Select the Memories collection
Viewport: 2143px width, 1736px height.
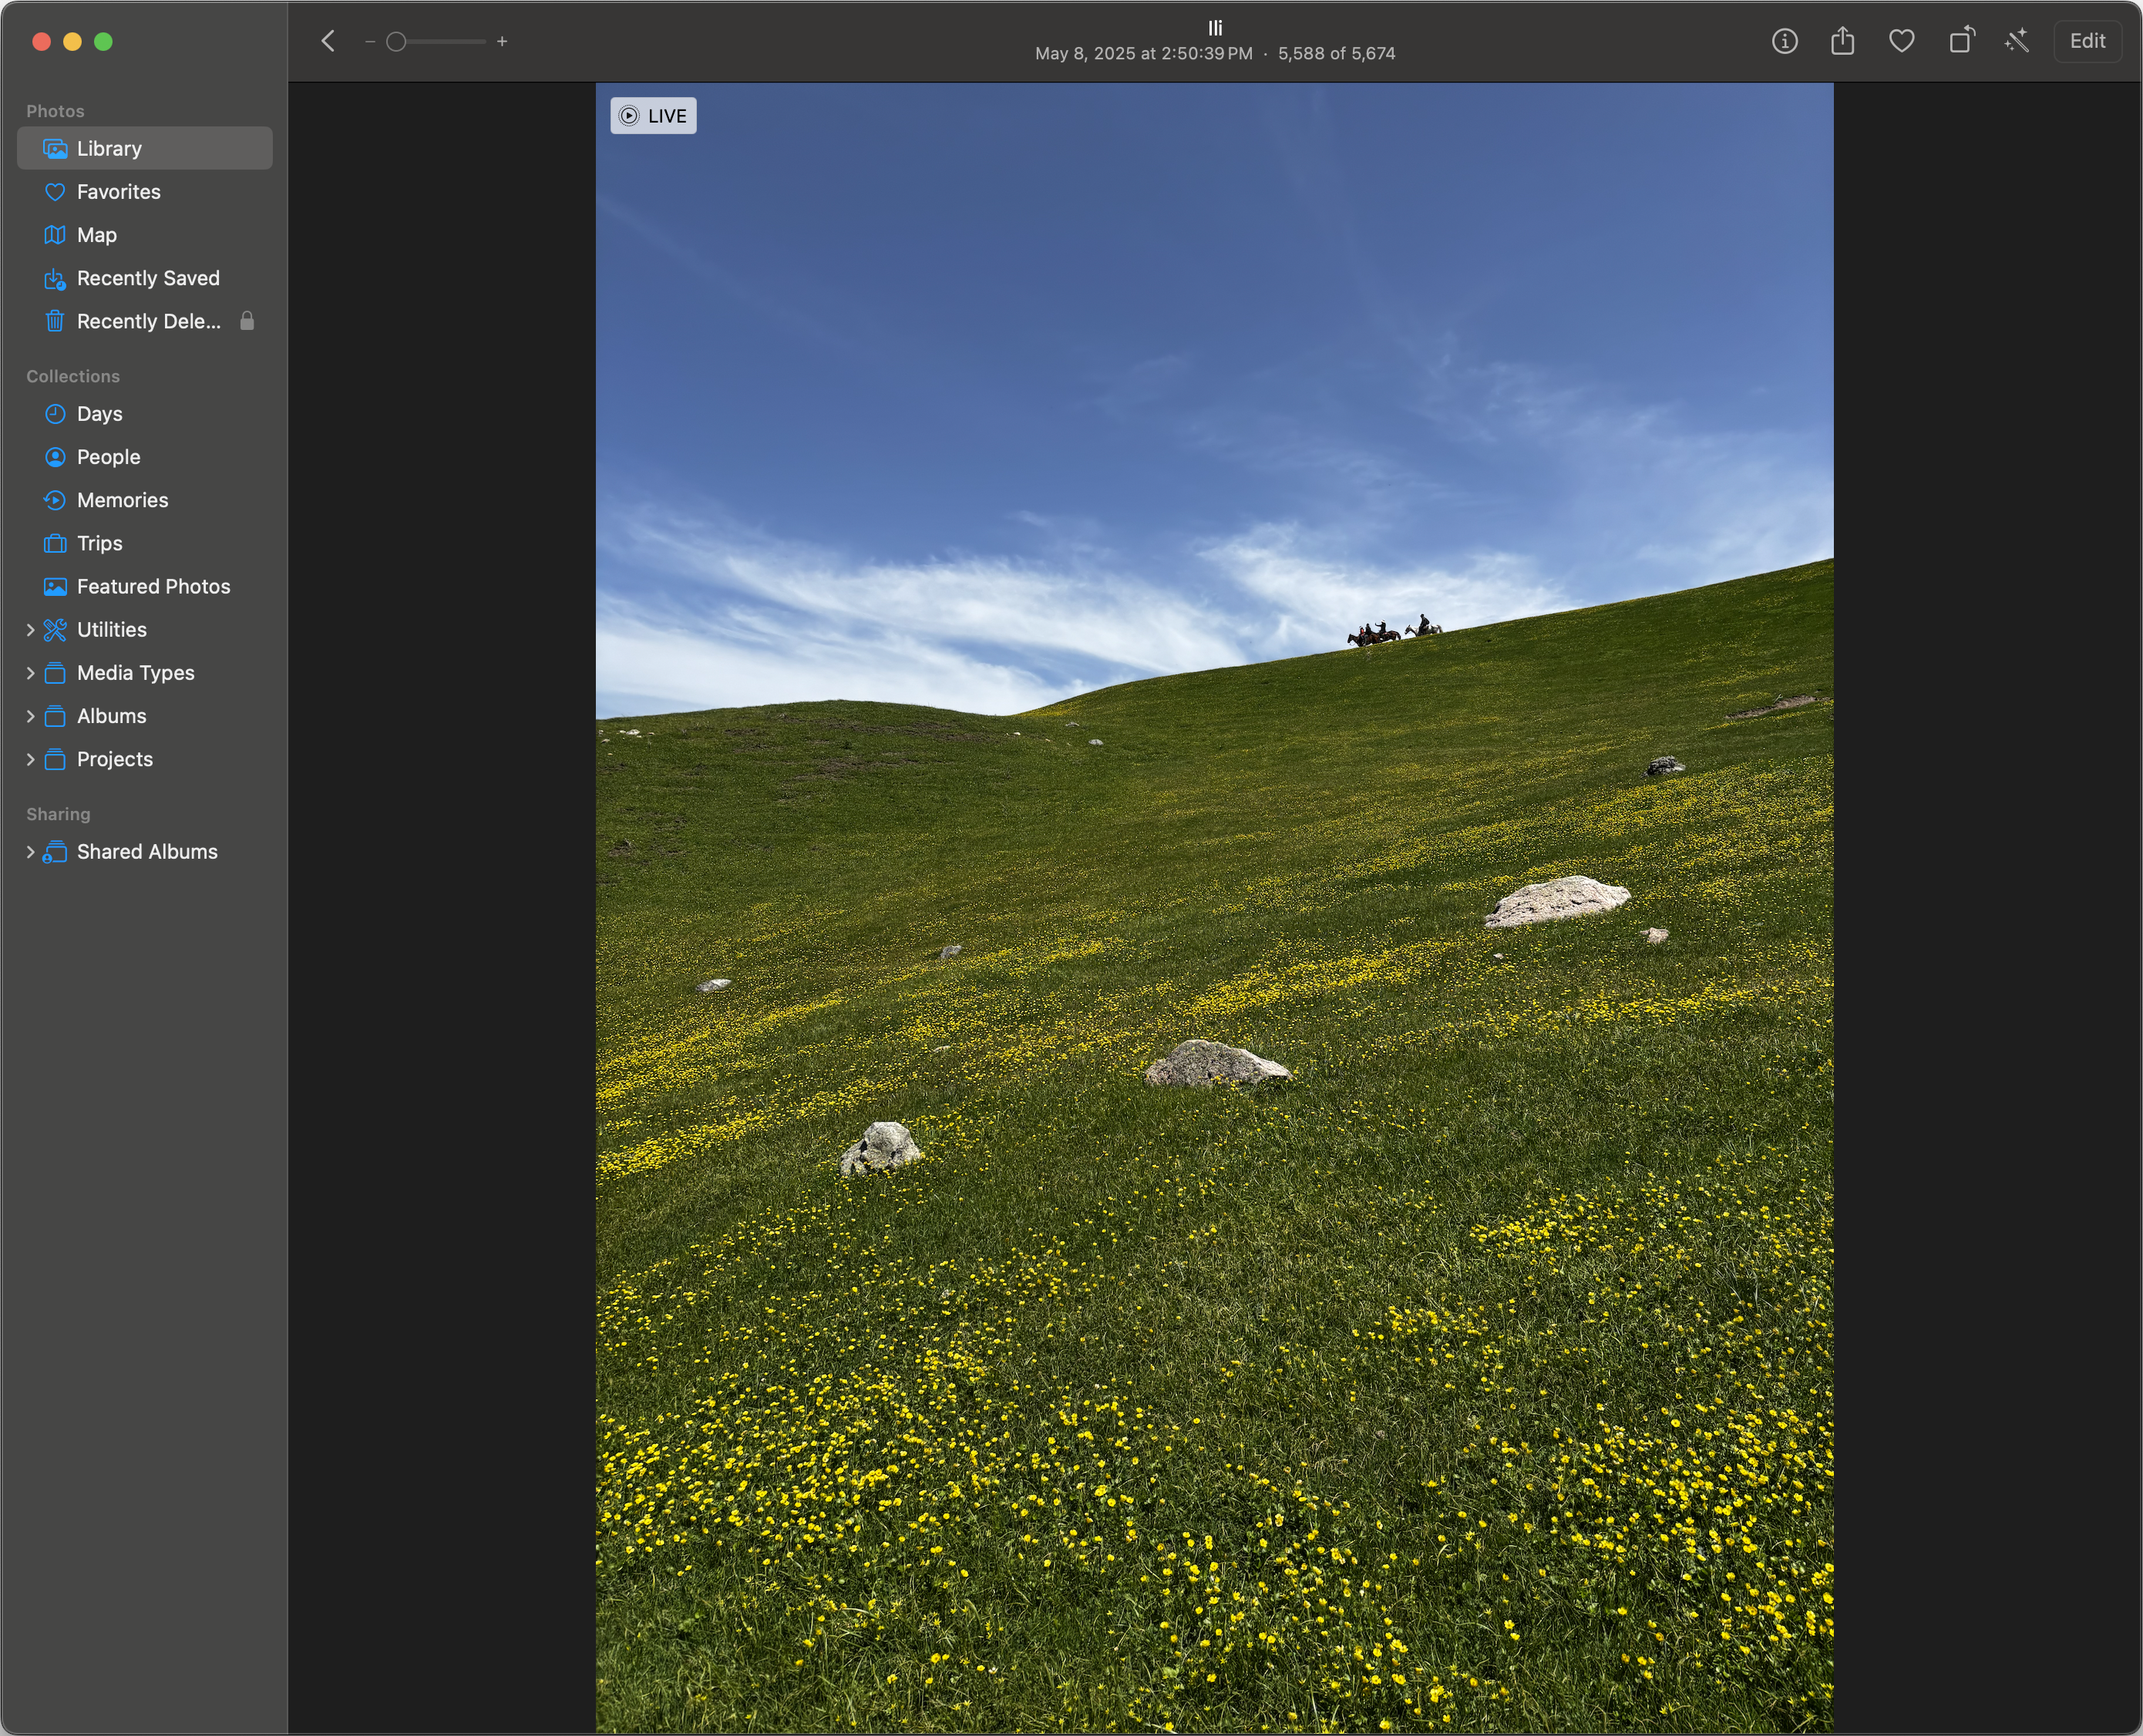[x=122, y=500]
